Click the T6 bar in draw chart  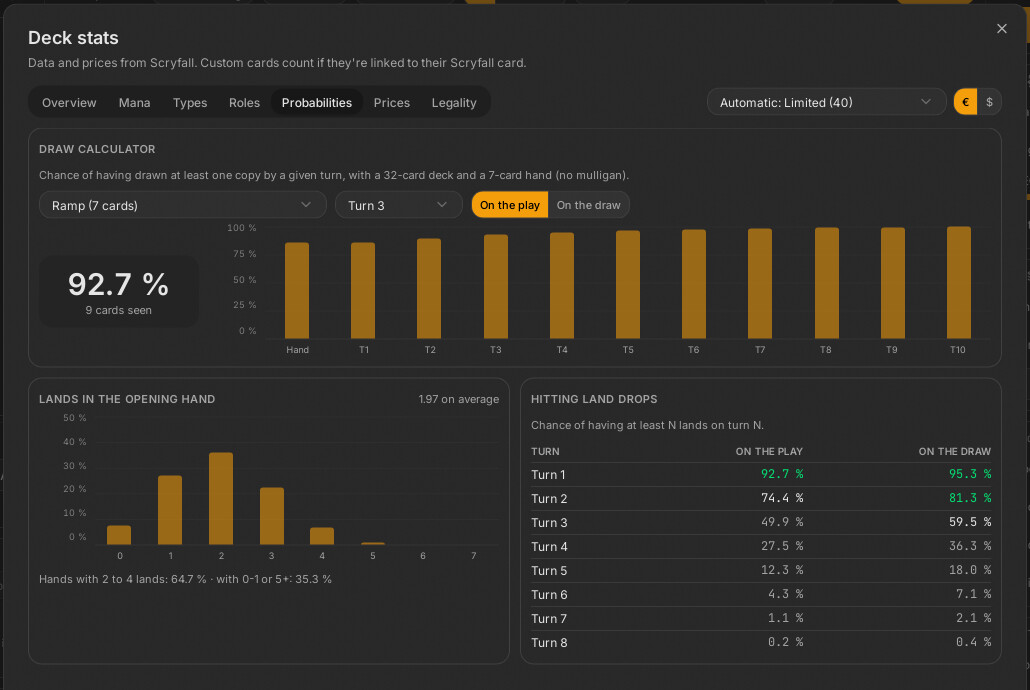(x=694, y=284)
